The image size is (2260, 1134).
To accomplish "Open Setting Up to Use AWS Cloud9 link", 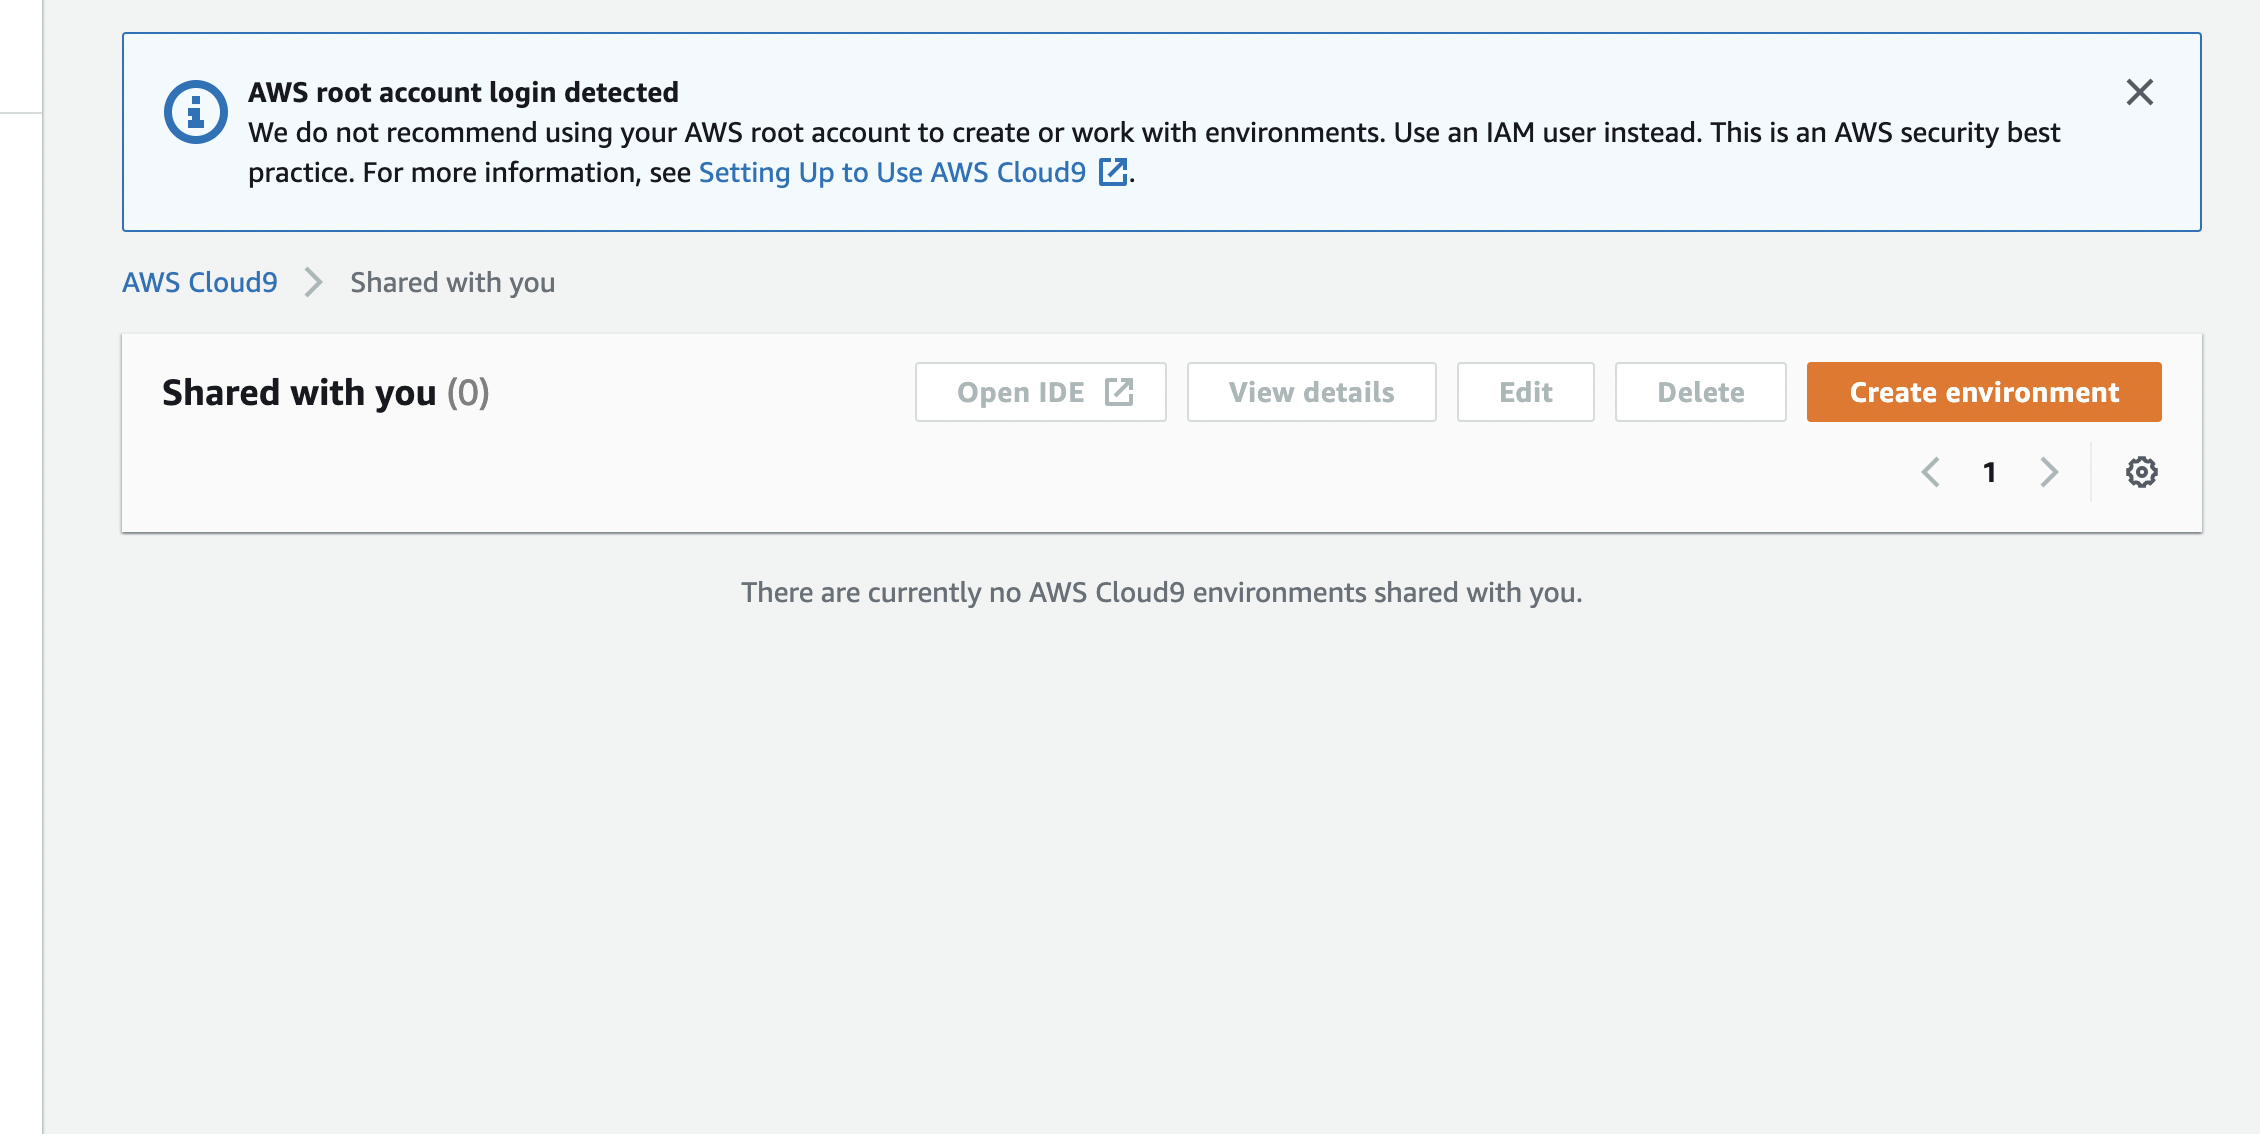I will 891,172.
